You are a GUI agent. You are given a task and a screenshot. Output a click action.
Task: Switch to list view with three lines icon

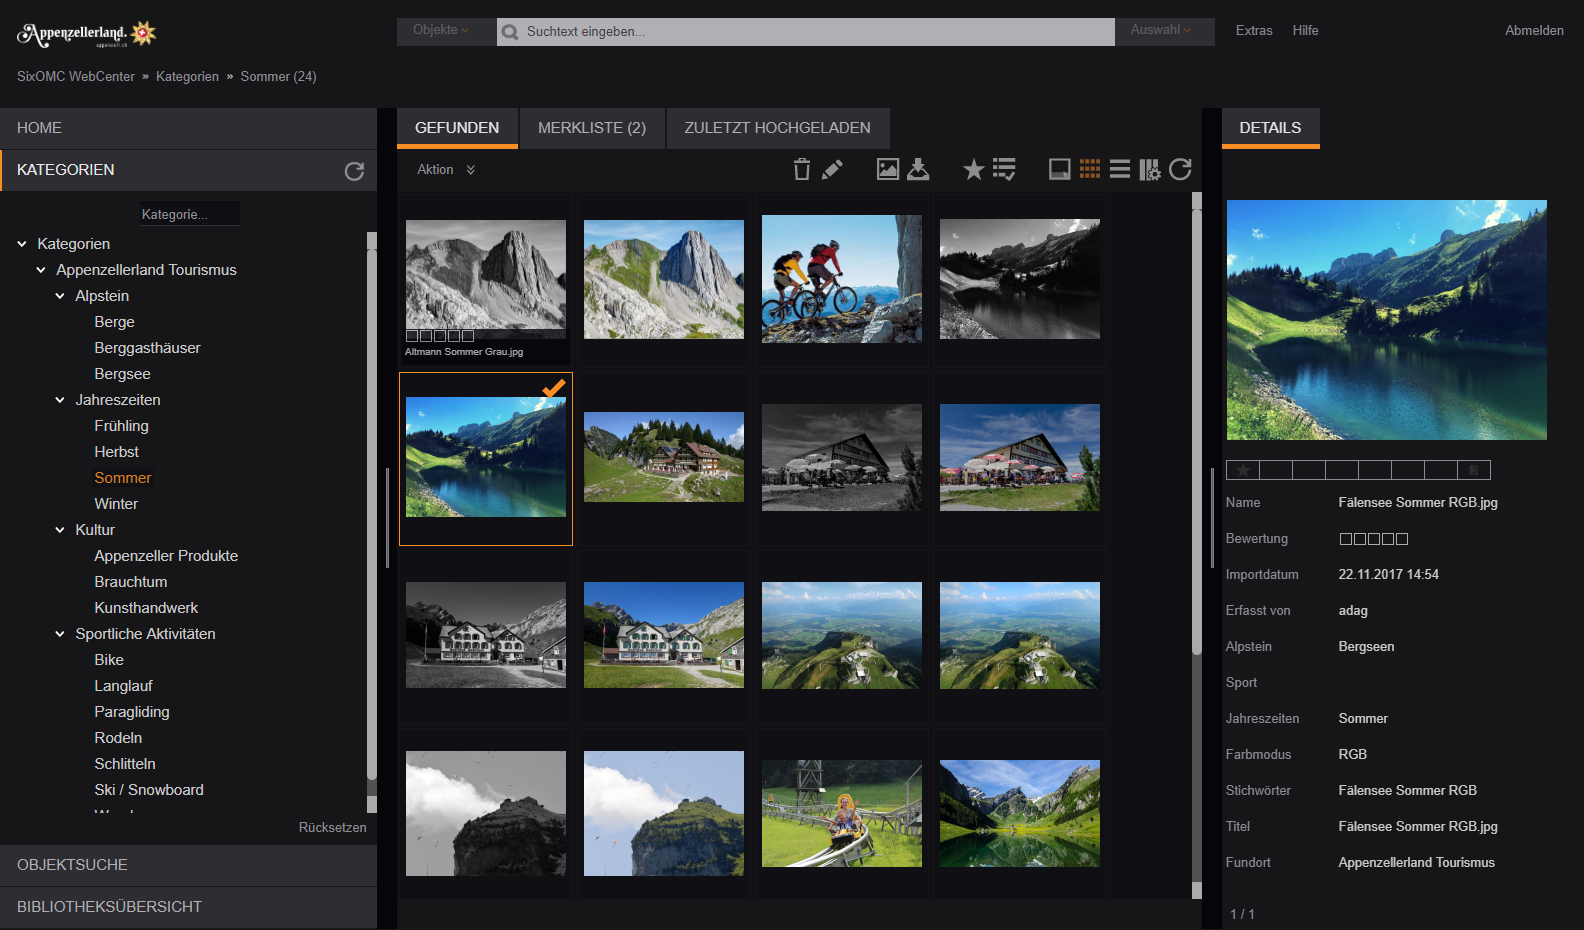point(1120,170)
